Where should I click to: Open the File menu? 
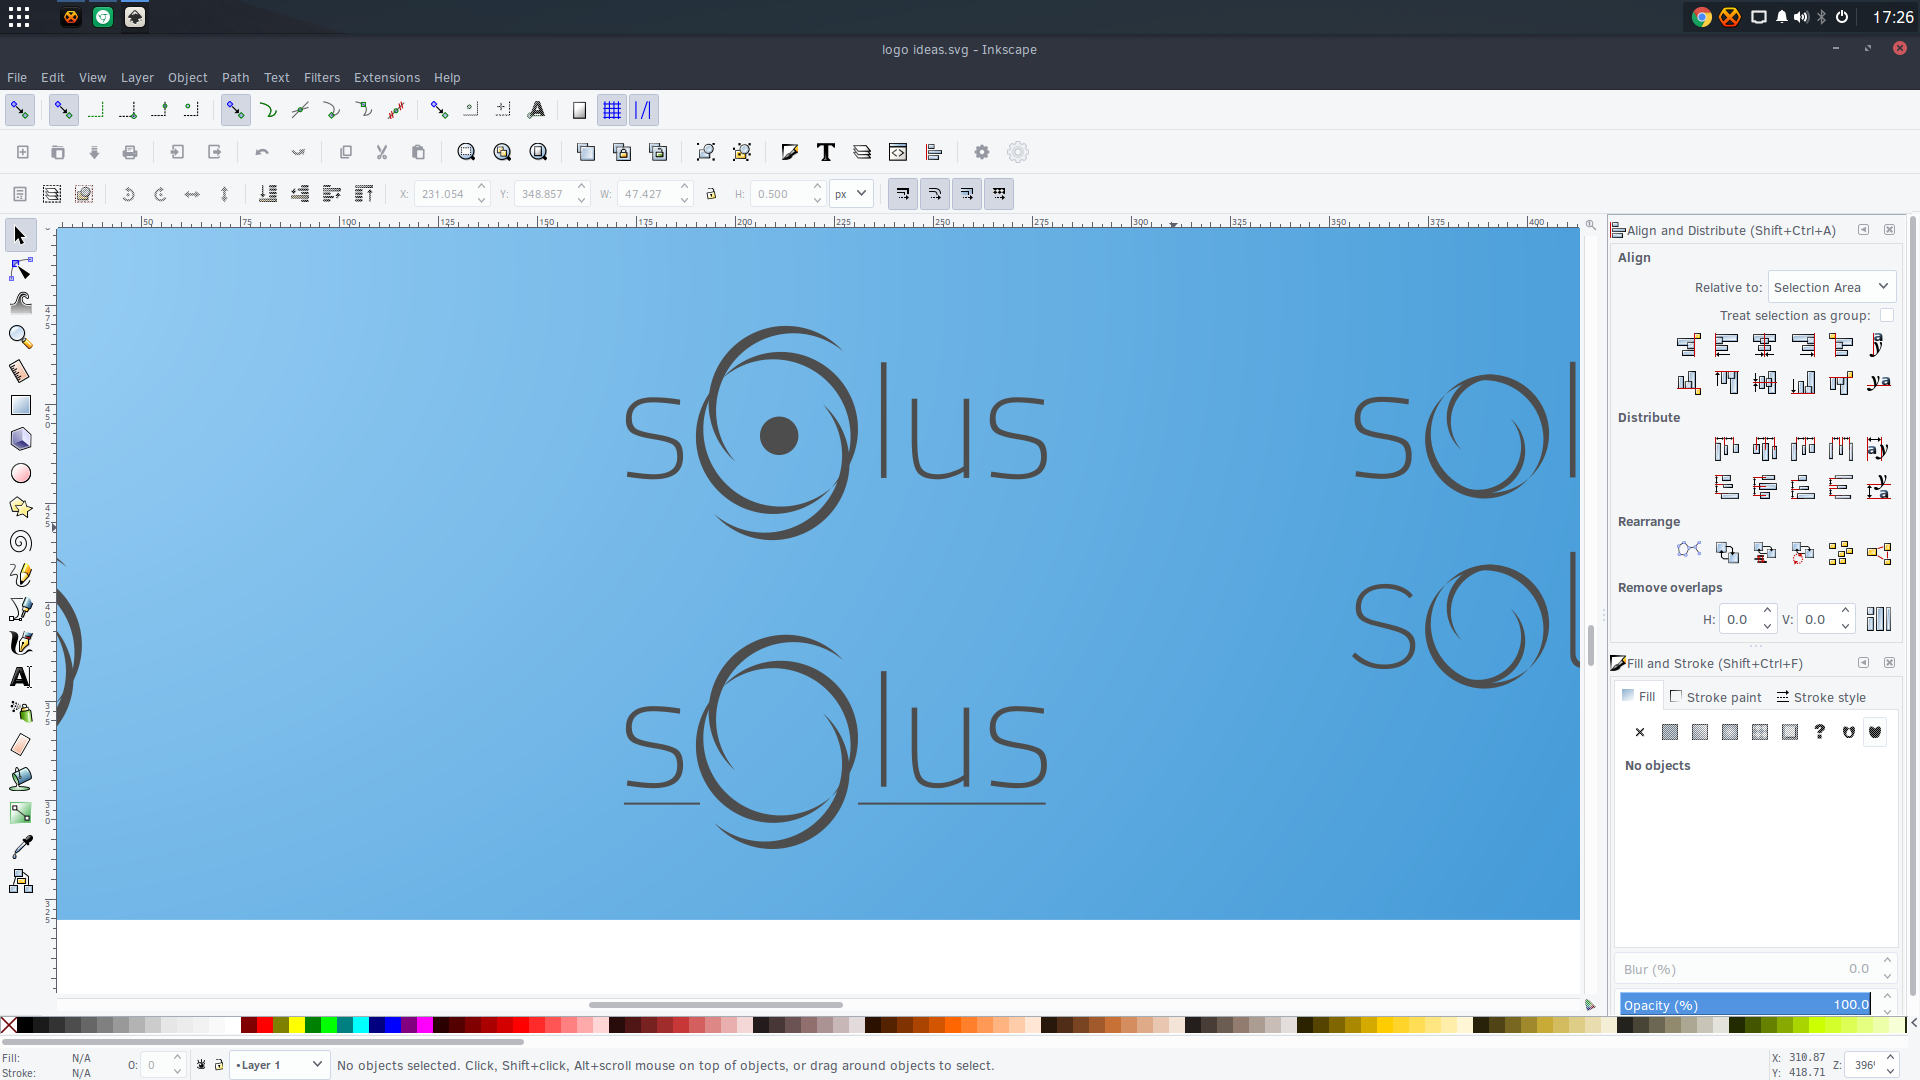17,78
